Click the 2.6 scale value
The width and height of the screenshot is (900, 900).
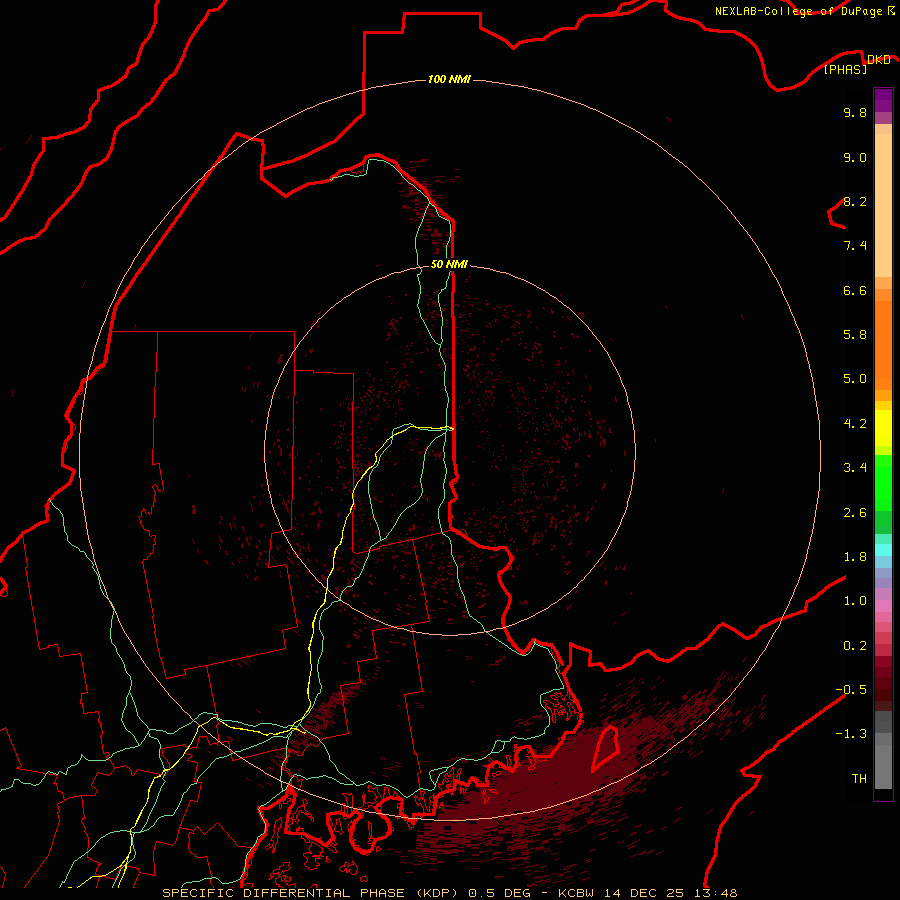(855, 513)
